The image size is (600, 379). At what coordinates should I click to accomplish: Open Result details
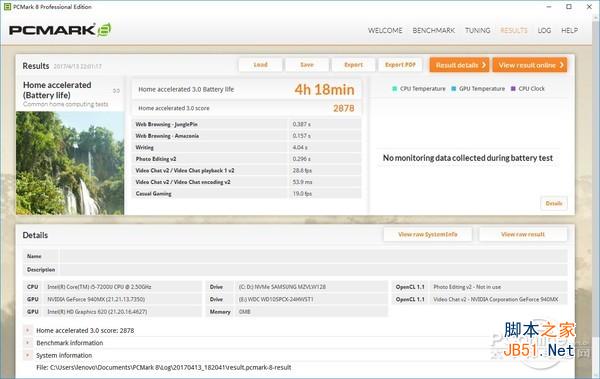click(460, 65)
